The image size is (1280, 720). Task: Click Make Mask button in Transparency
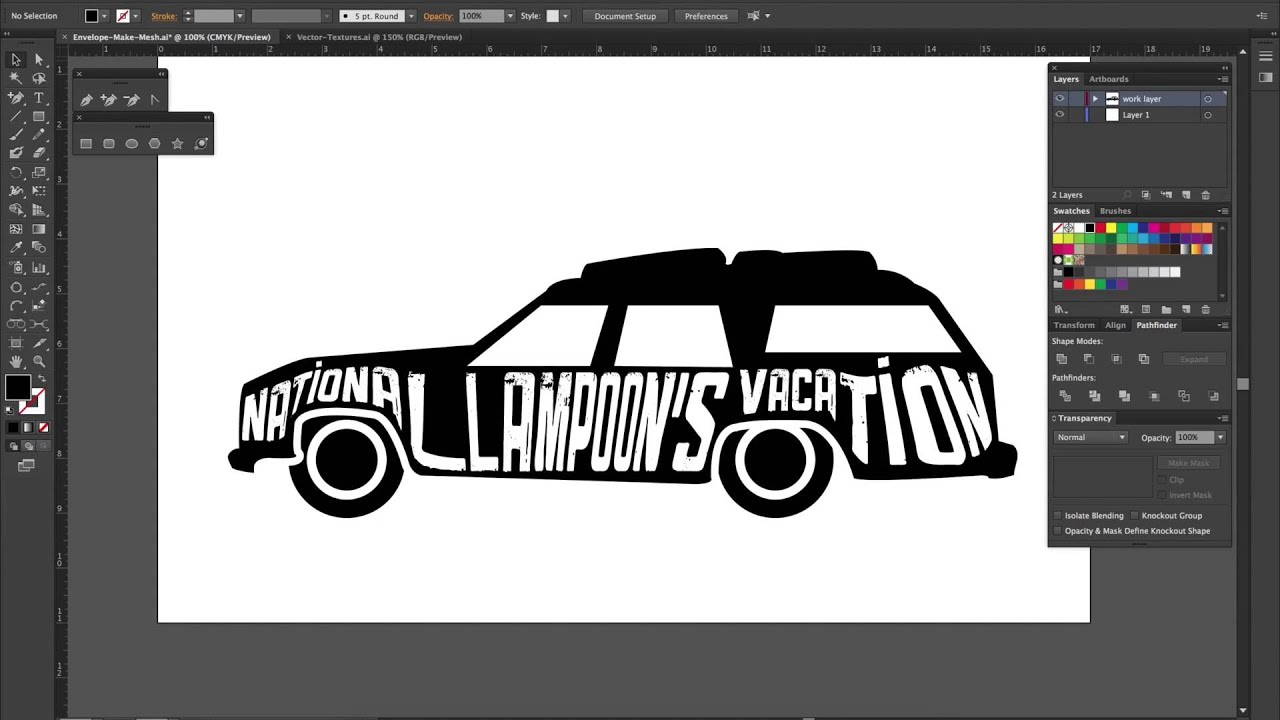(x=1189, y=463)
